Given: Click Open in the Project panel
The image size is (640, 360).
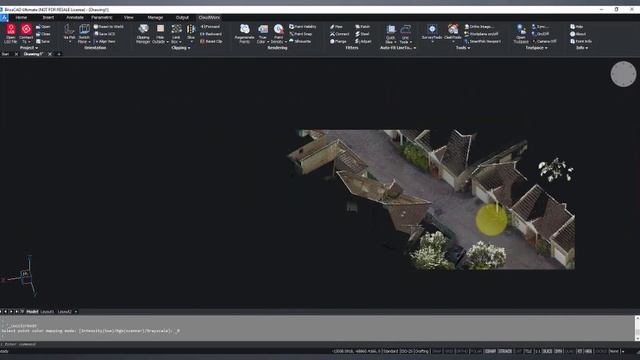Looking at the screenshot, I should coord(43,27).
